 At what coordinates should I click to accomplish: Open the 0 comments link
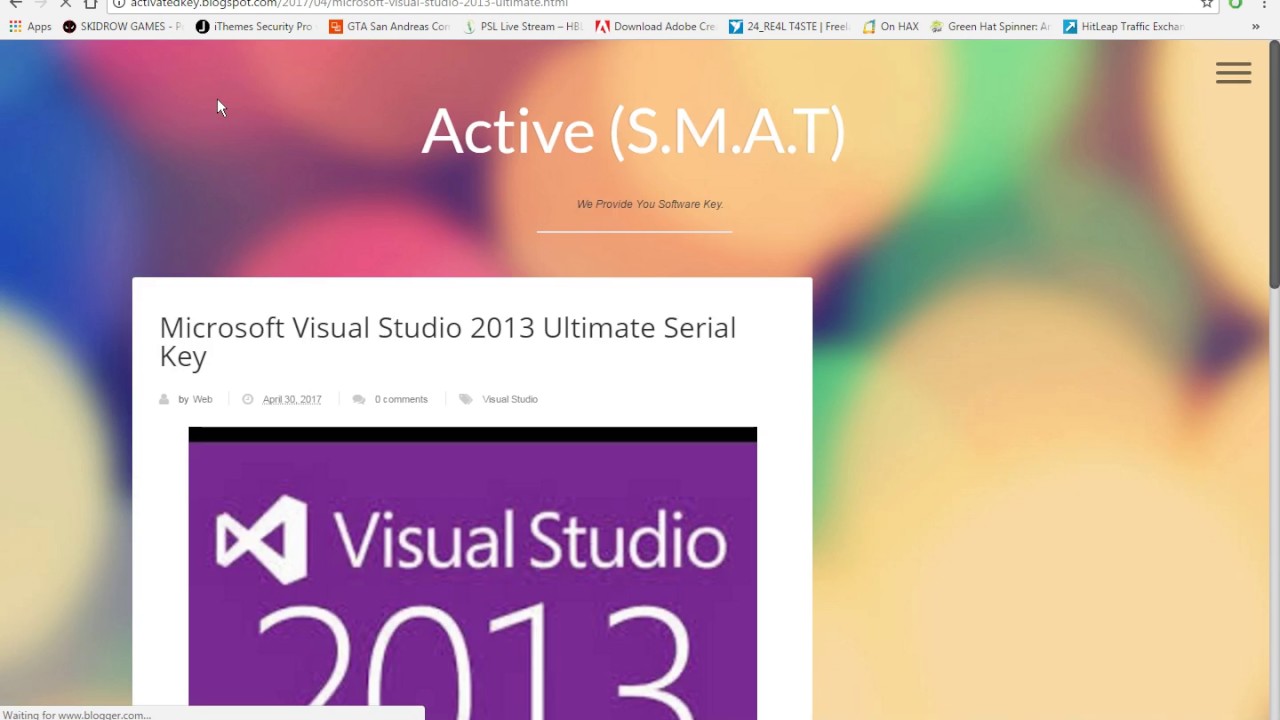(x=401, y=399)
